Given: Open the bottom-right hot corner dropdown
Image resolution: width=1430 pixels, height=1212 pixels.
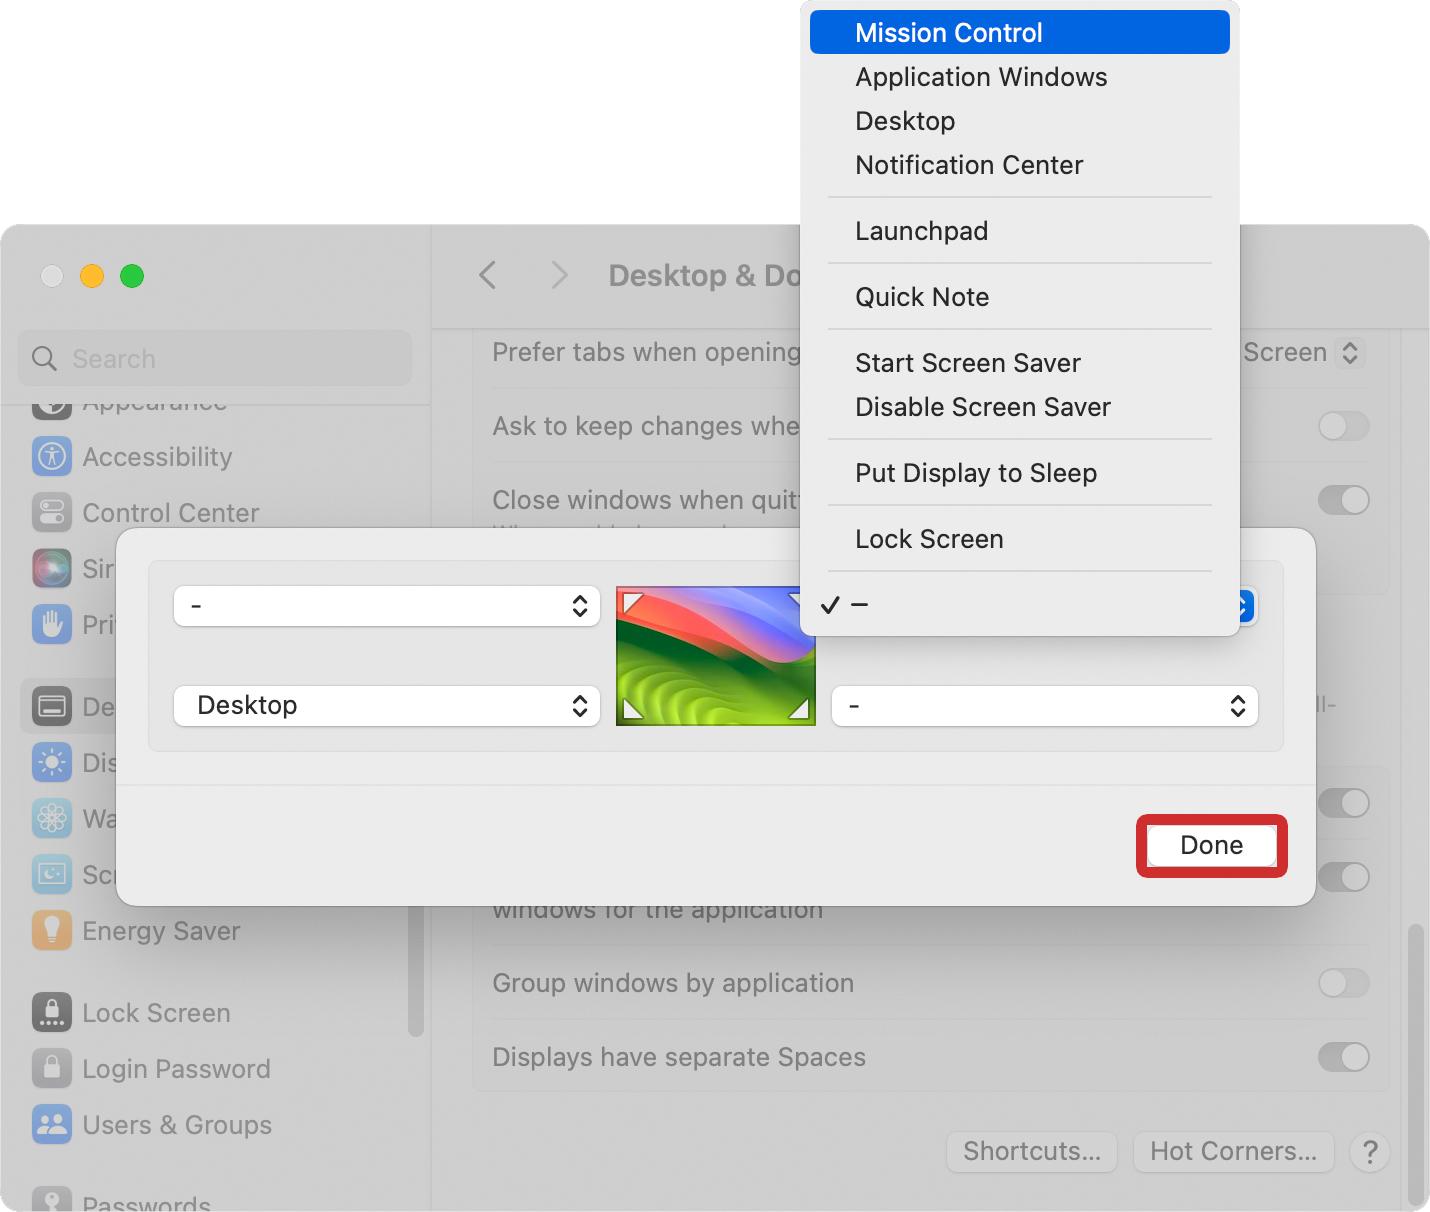Looking at the screenshot, I should [1044, 706].
